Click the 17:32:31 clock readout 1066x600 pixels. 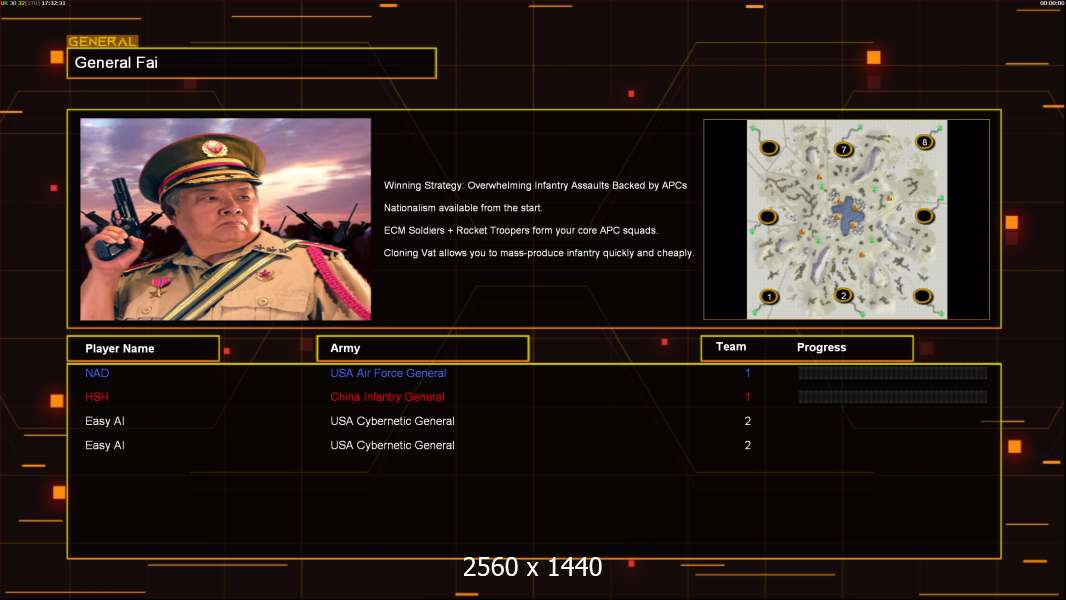click(x=54, y=3)
